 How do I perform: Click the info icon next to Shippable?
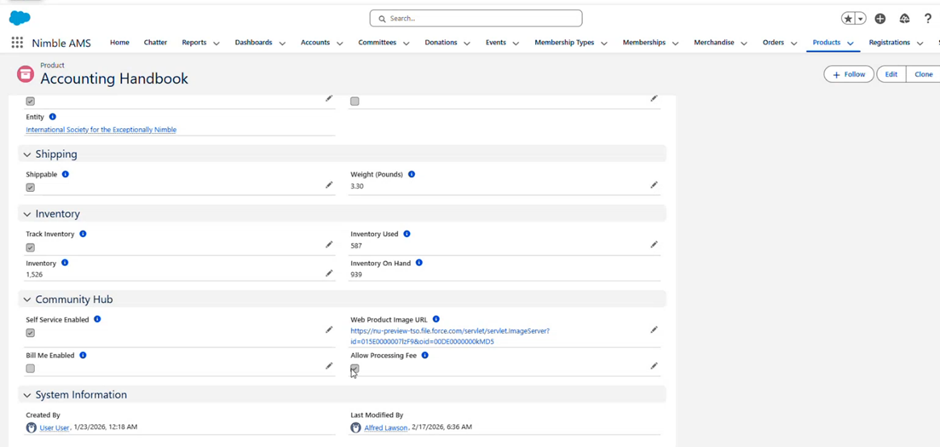(65, 174)
